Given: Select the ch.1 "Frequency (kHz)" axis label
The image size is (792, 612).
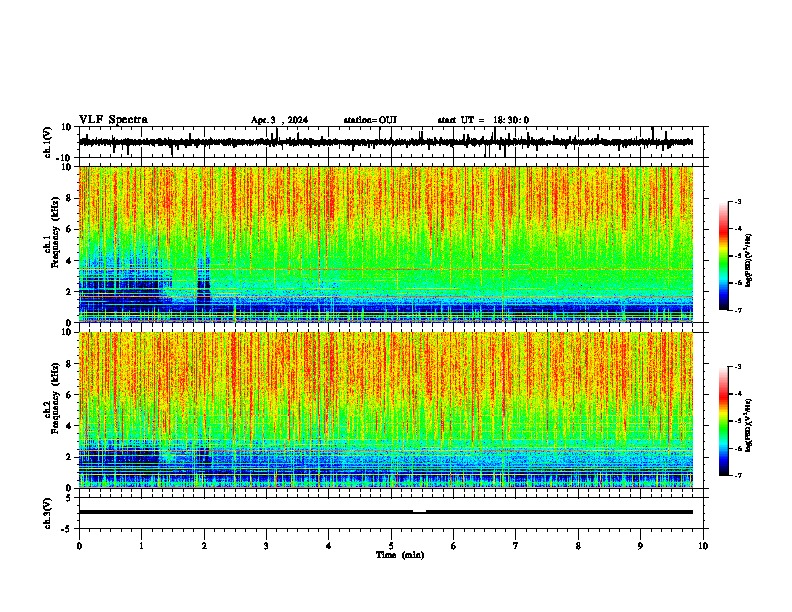Looking at the screenshot, I should 55,233.
